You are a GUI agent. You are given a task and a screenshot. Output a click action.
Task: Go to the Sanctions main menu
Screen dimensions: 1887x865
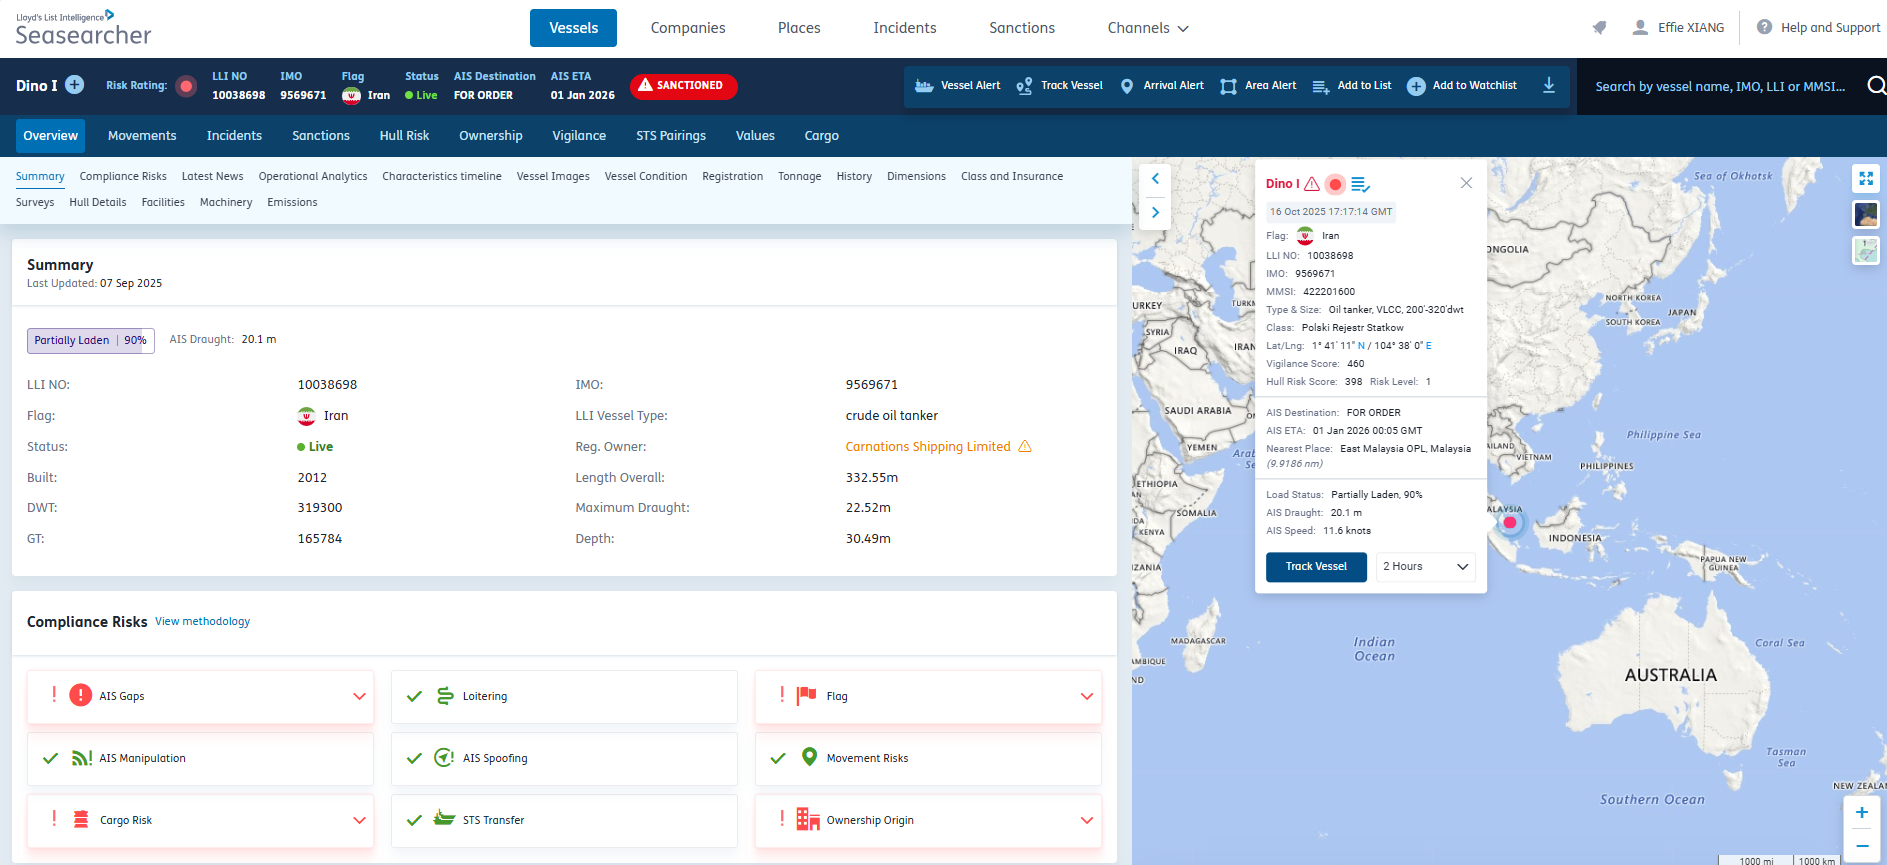[1021, 28]
